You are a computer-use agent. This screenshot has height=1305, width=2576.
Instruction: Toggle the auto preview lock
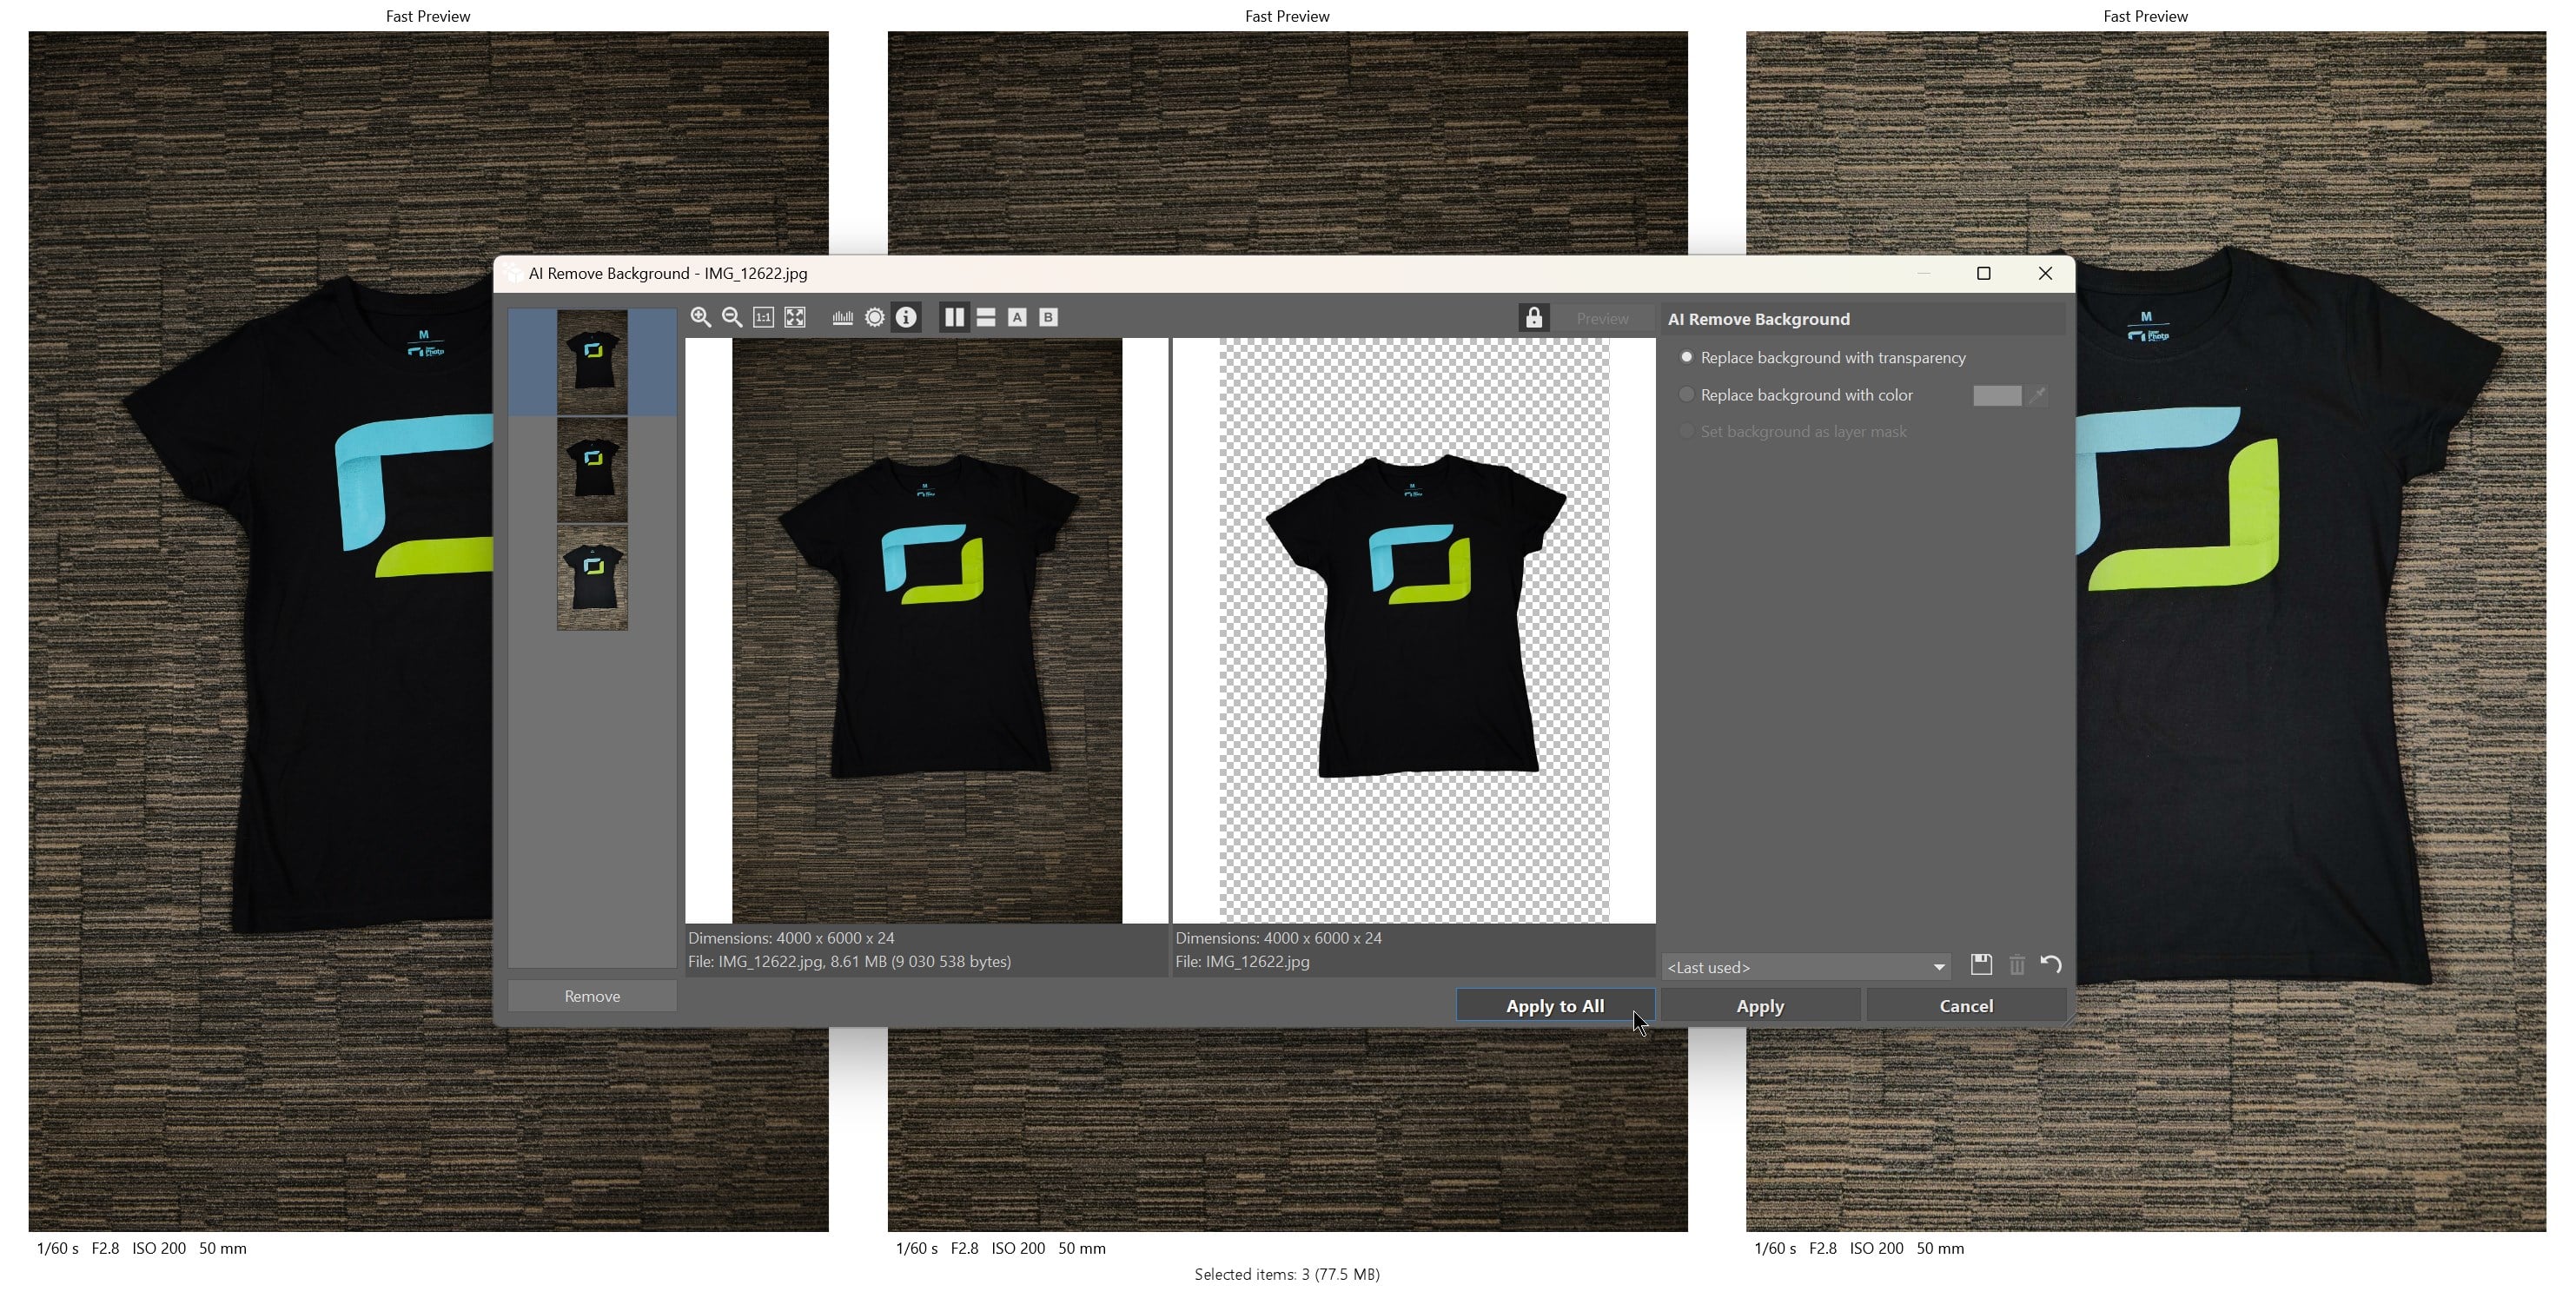pyautogui.click(x=1534, y=318)
